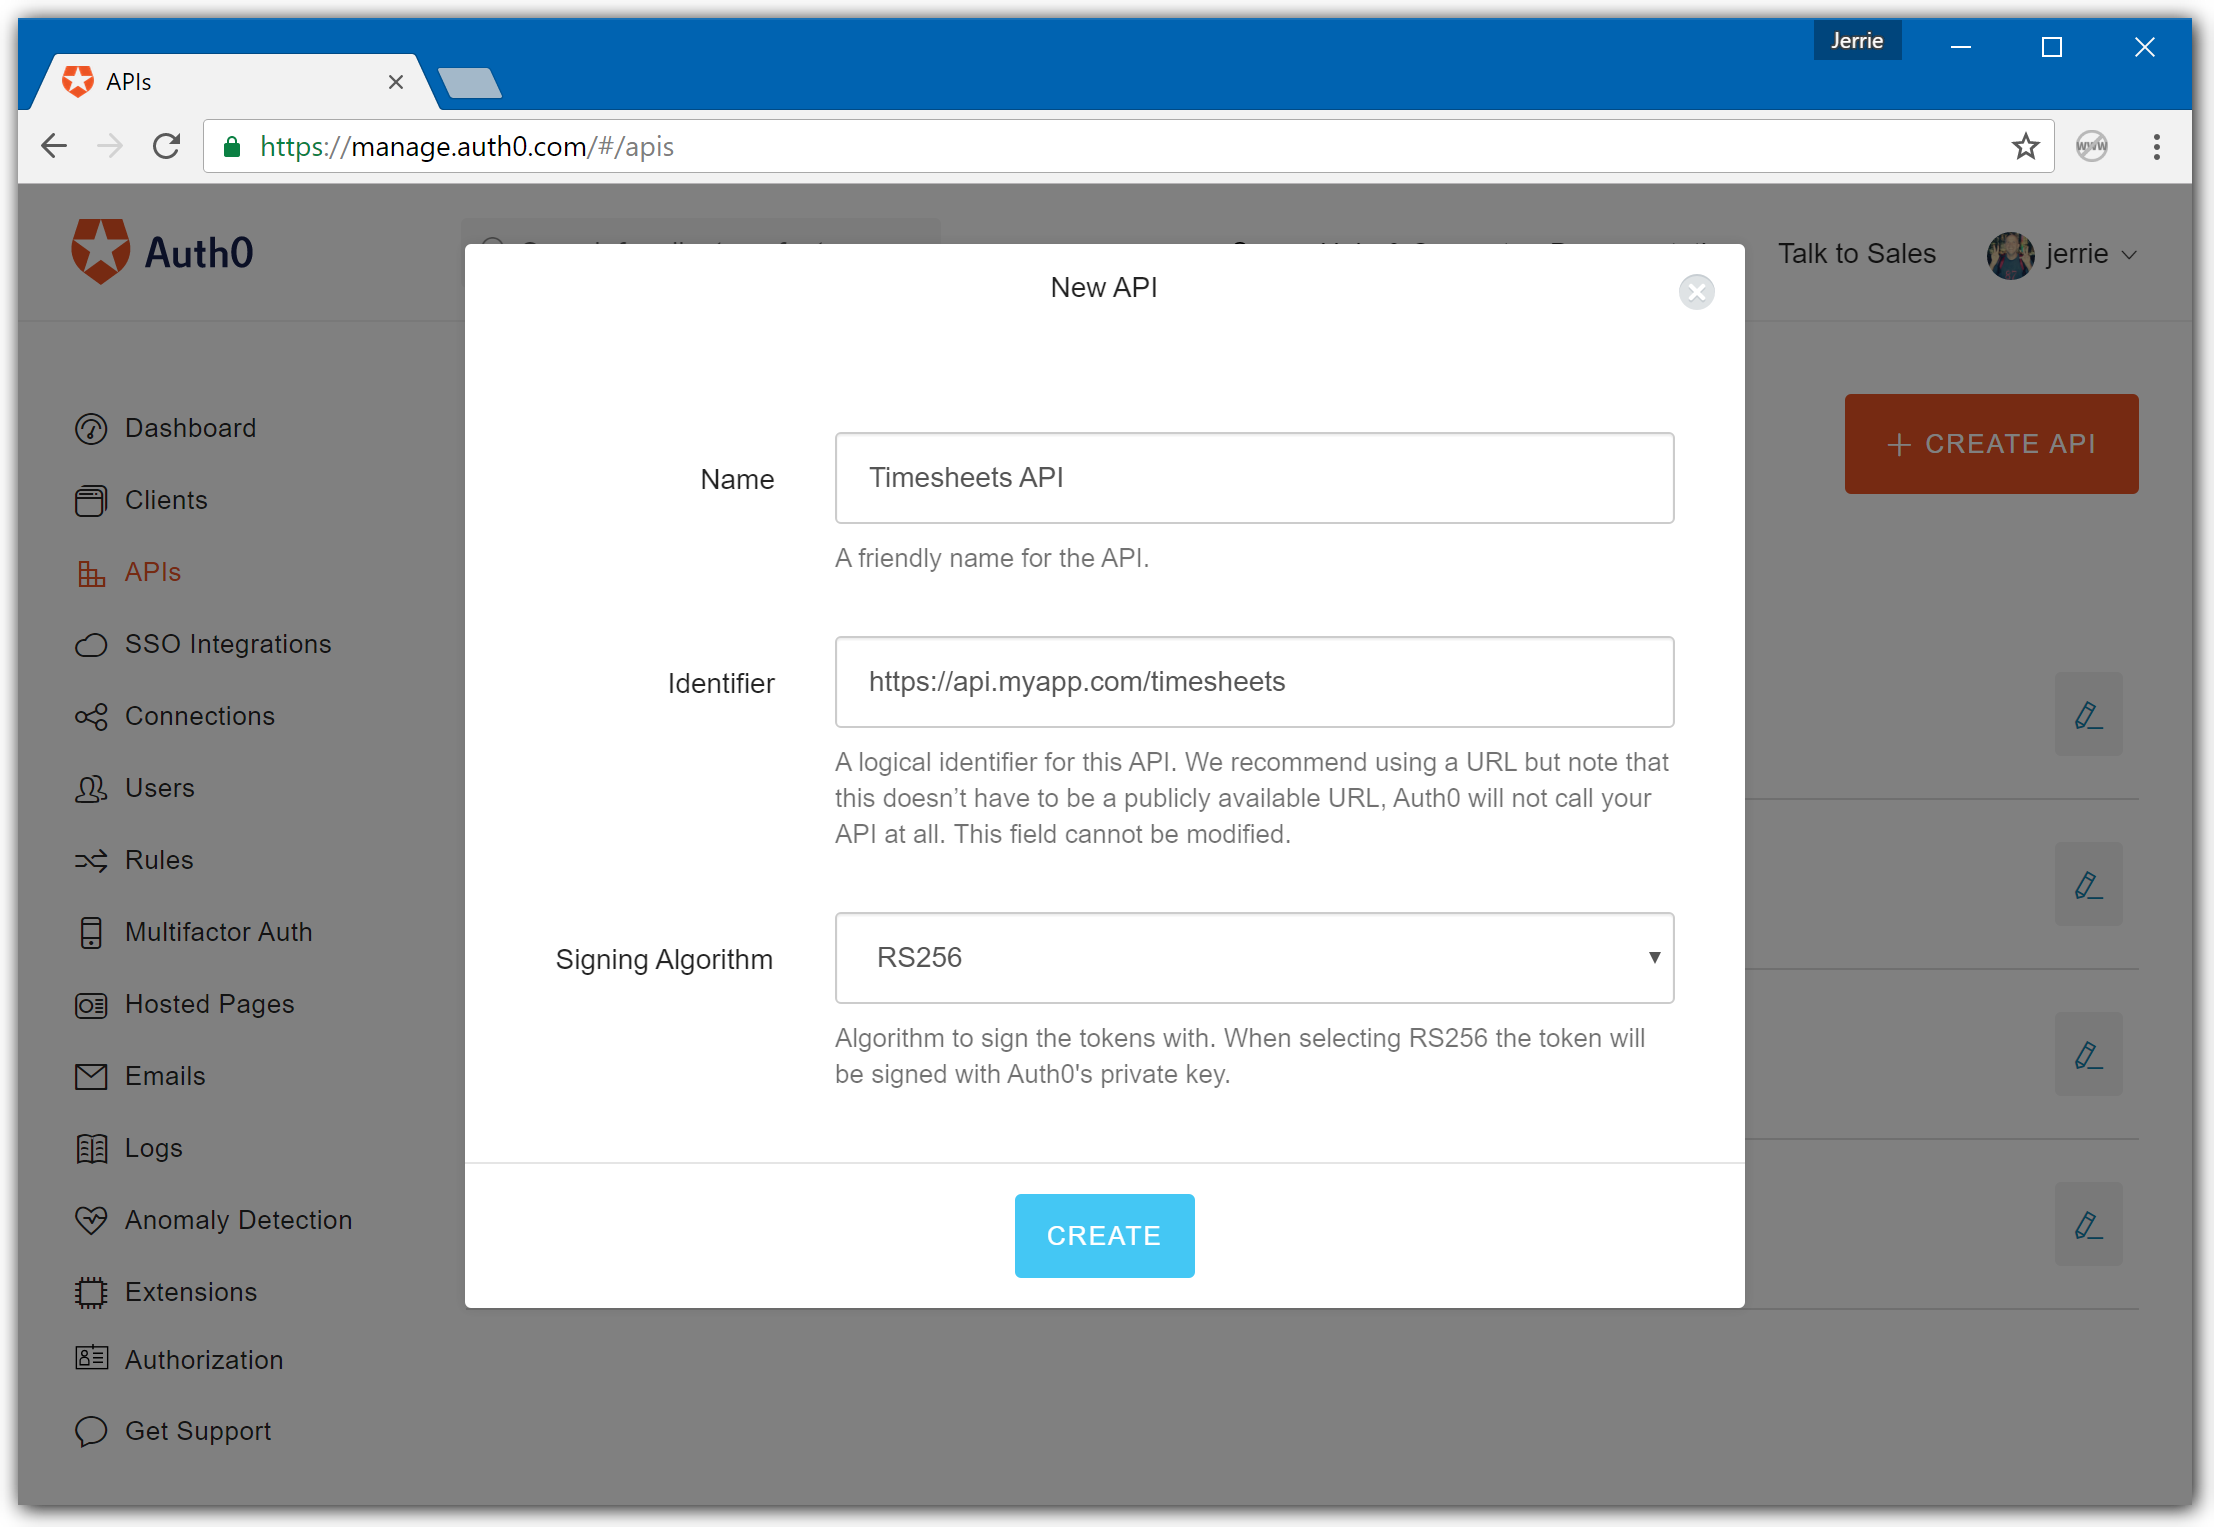Click the Auth0 shield logo

(101, 251)
